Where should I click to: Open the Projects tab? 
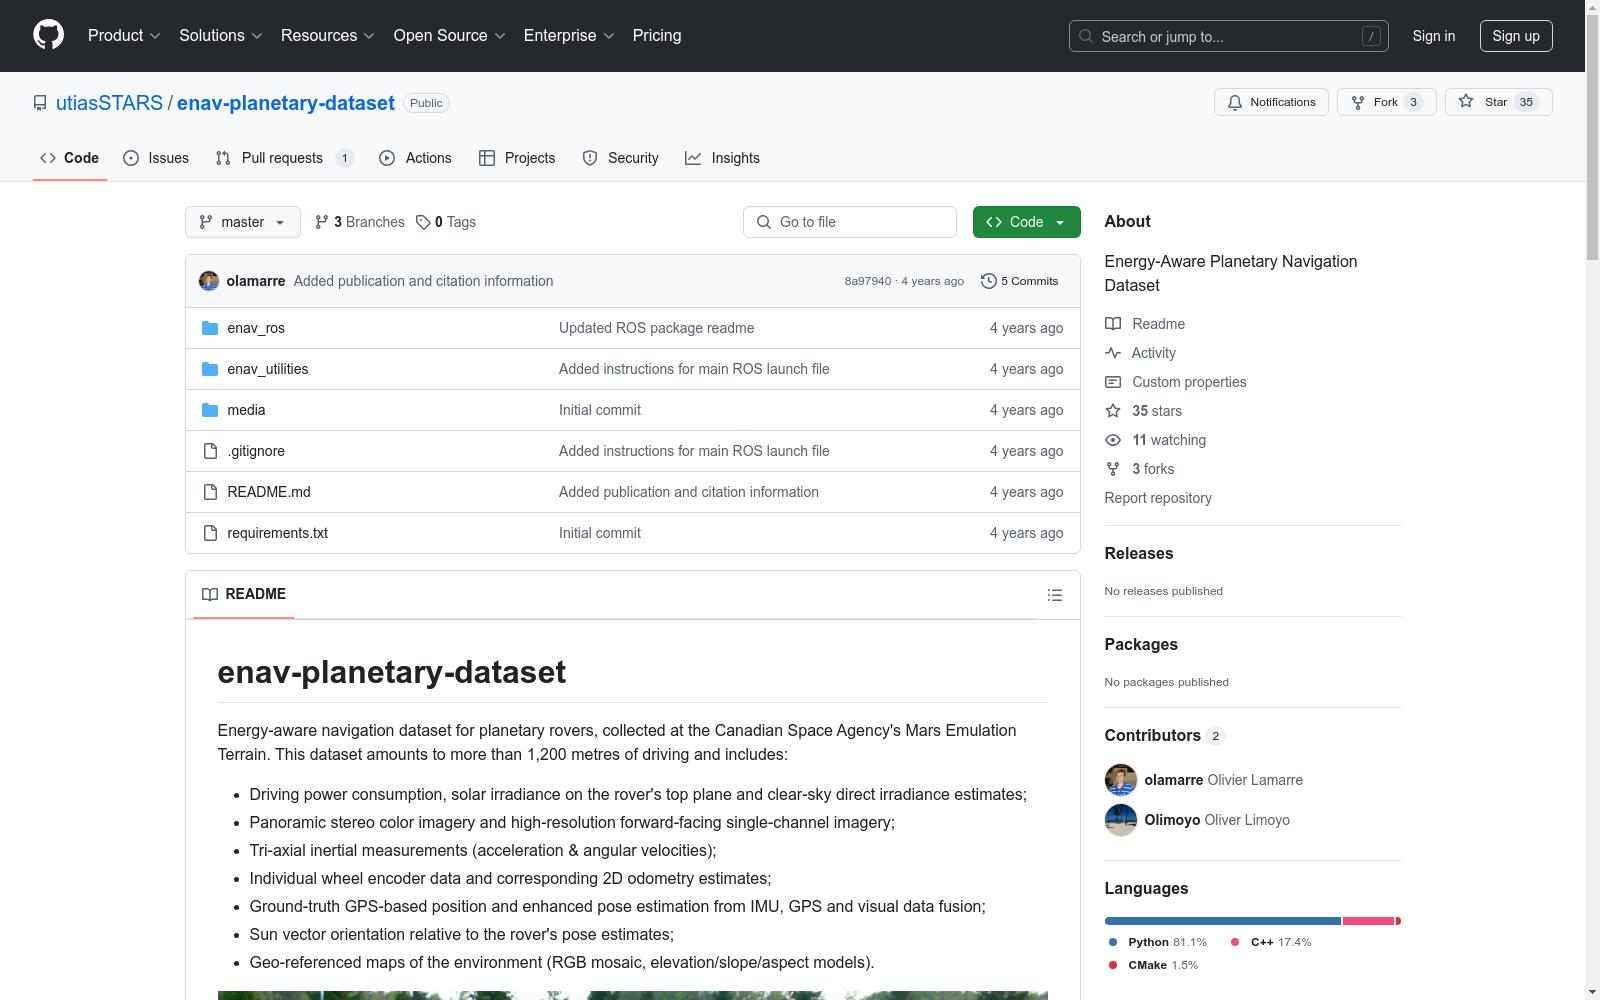tap(517, 158)
